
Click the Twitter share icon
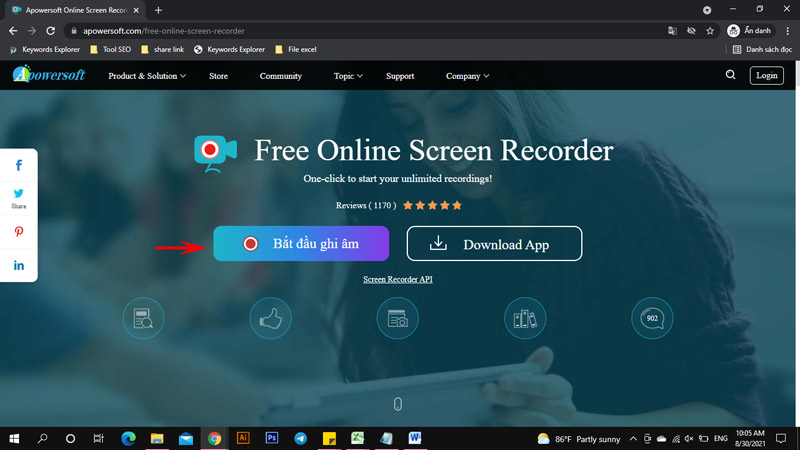[19, 194]
